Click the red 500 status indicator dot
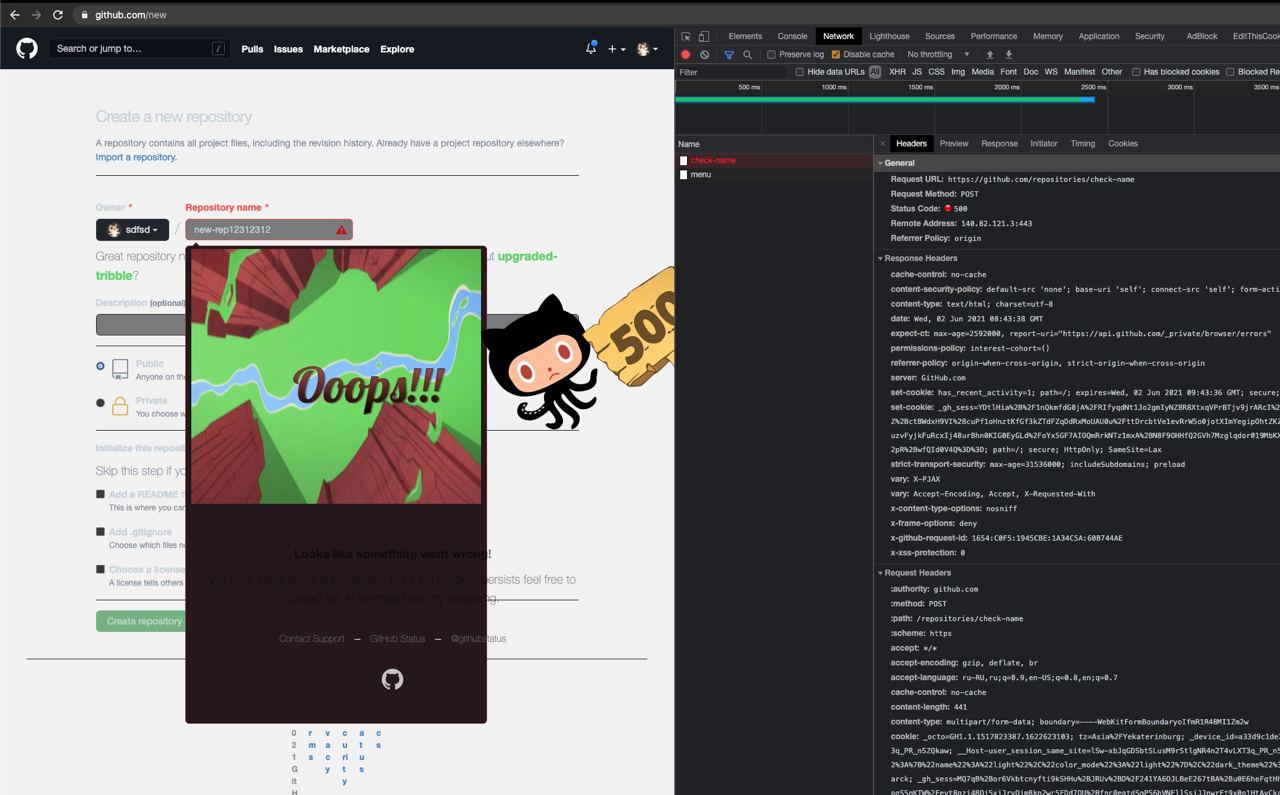Image resolution: width=1280 pixels, height=795 pixels. 948,209
